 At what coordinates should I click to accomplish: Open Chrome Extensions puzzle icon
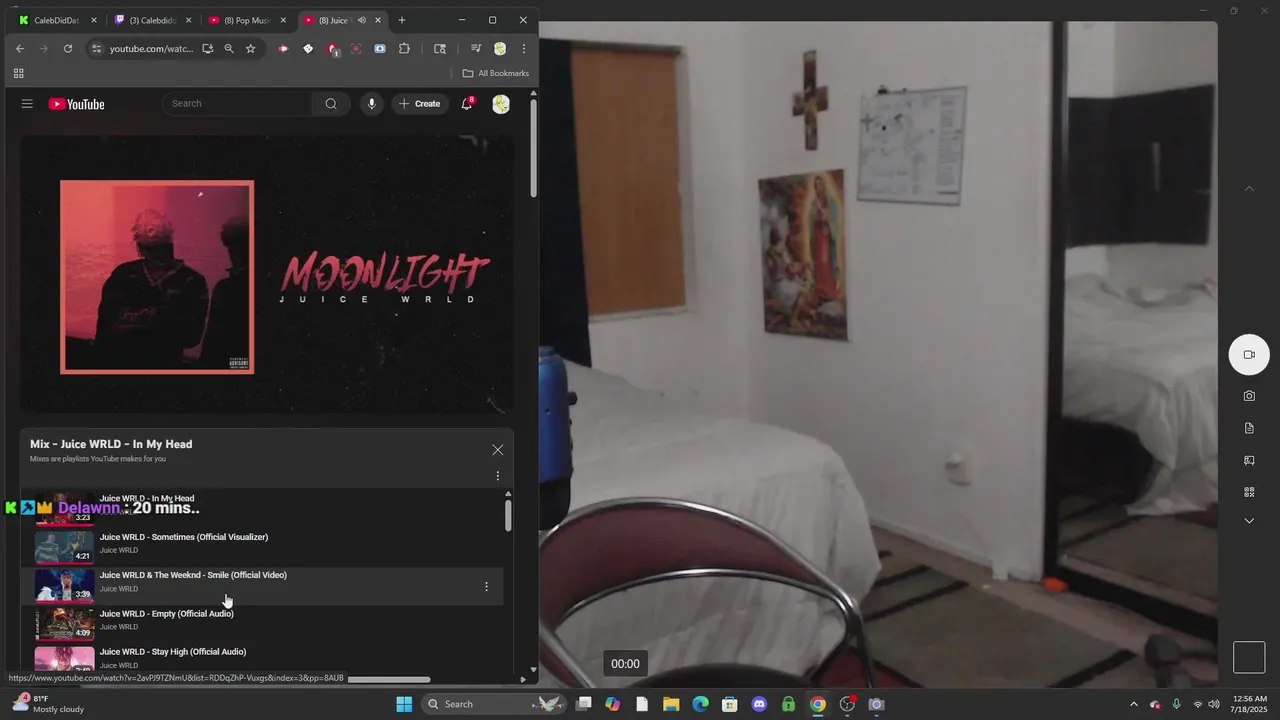(x=404, y=48)
